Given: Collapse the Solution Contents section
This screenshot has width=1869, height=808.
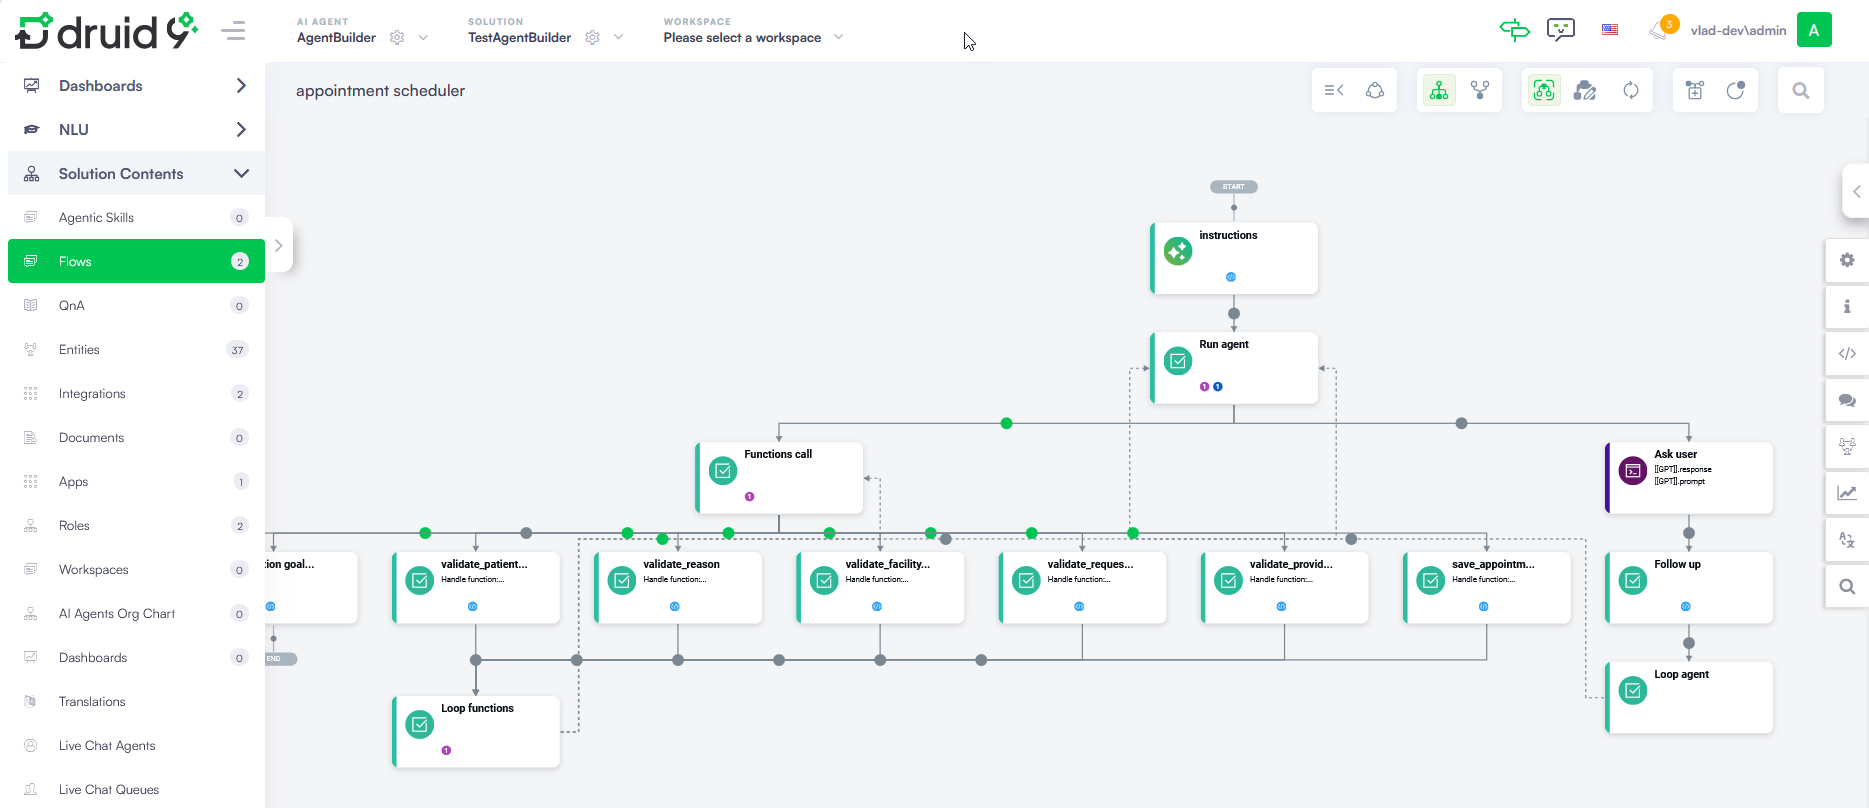Looking at the screenshot, I should point(240,174).
